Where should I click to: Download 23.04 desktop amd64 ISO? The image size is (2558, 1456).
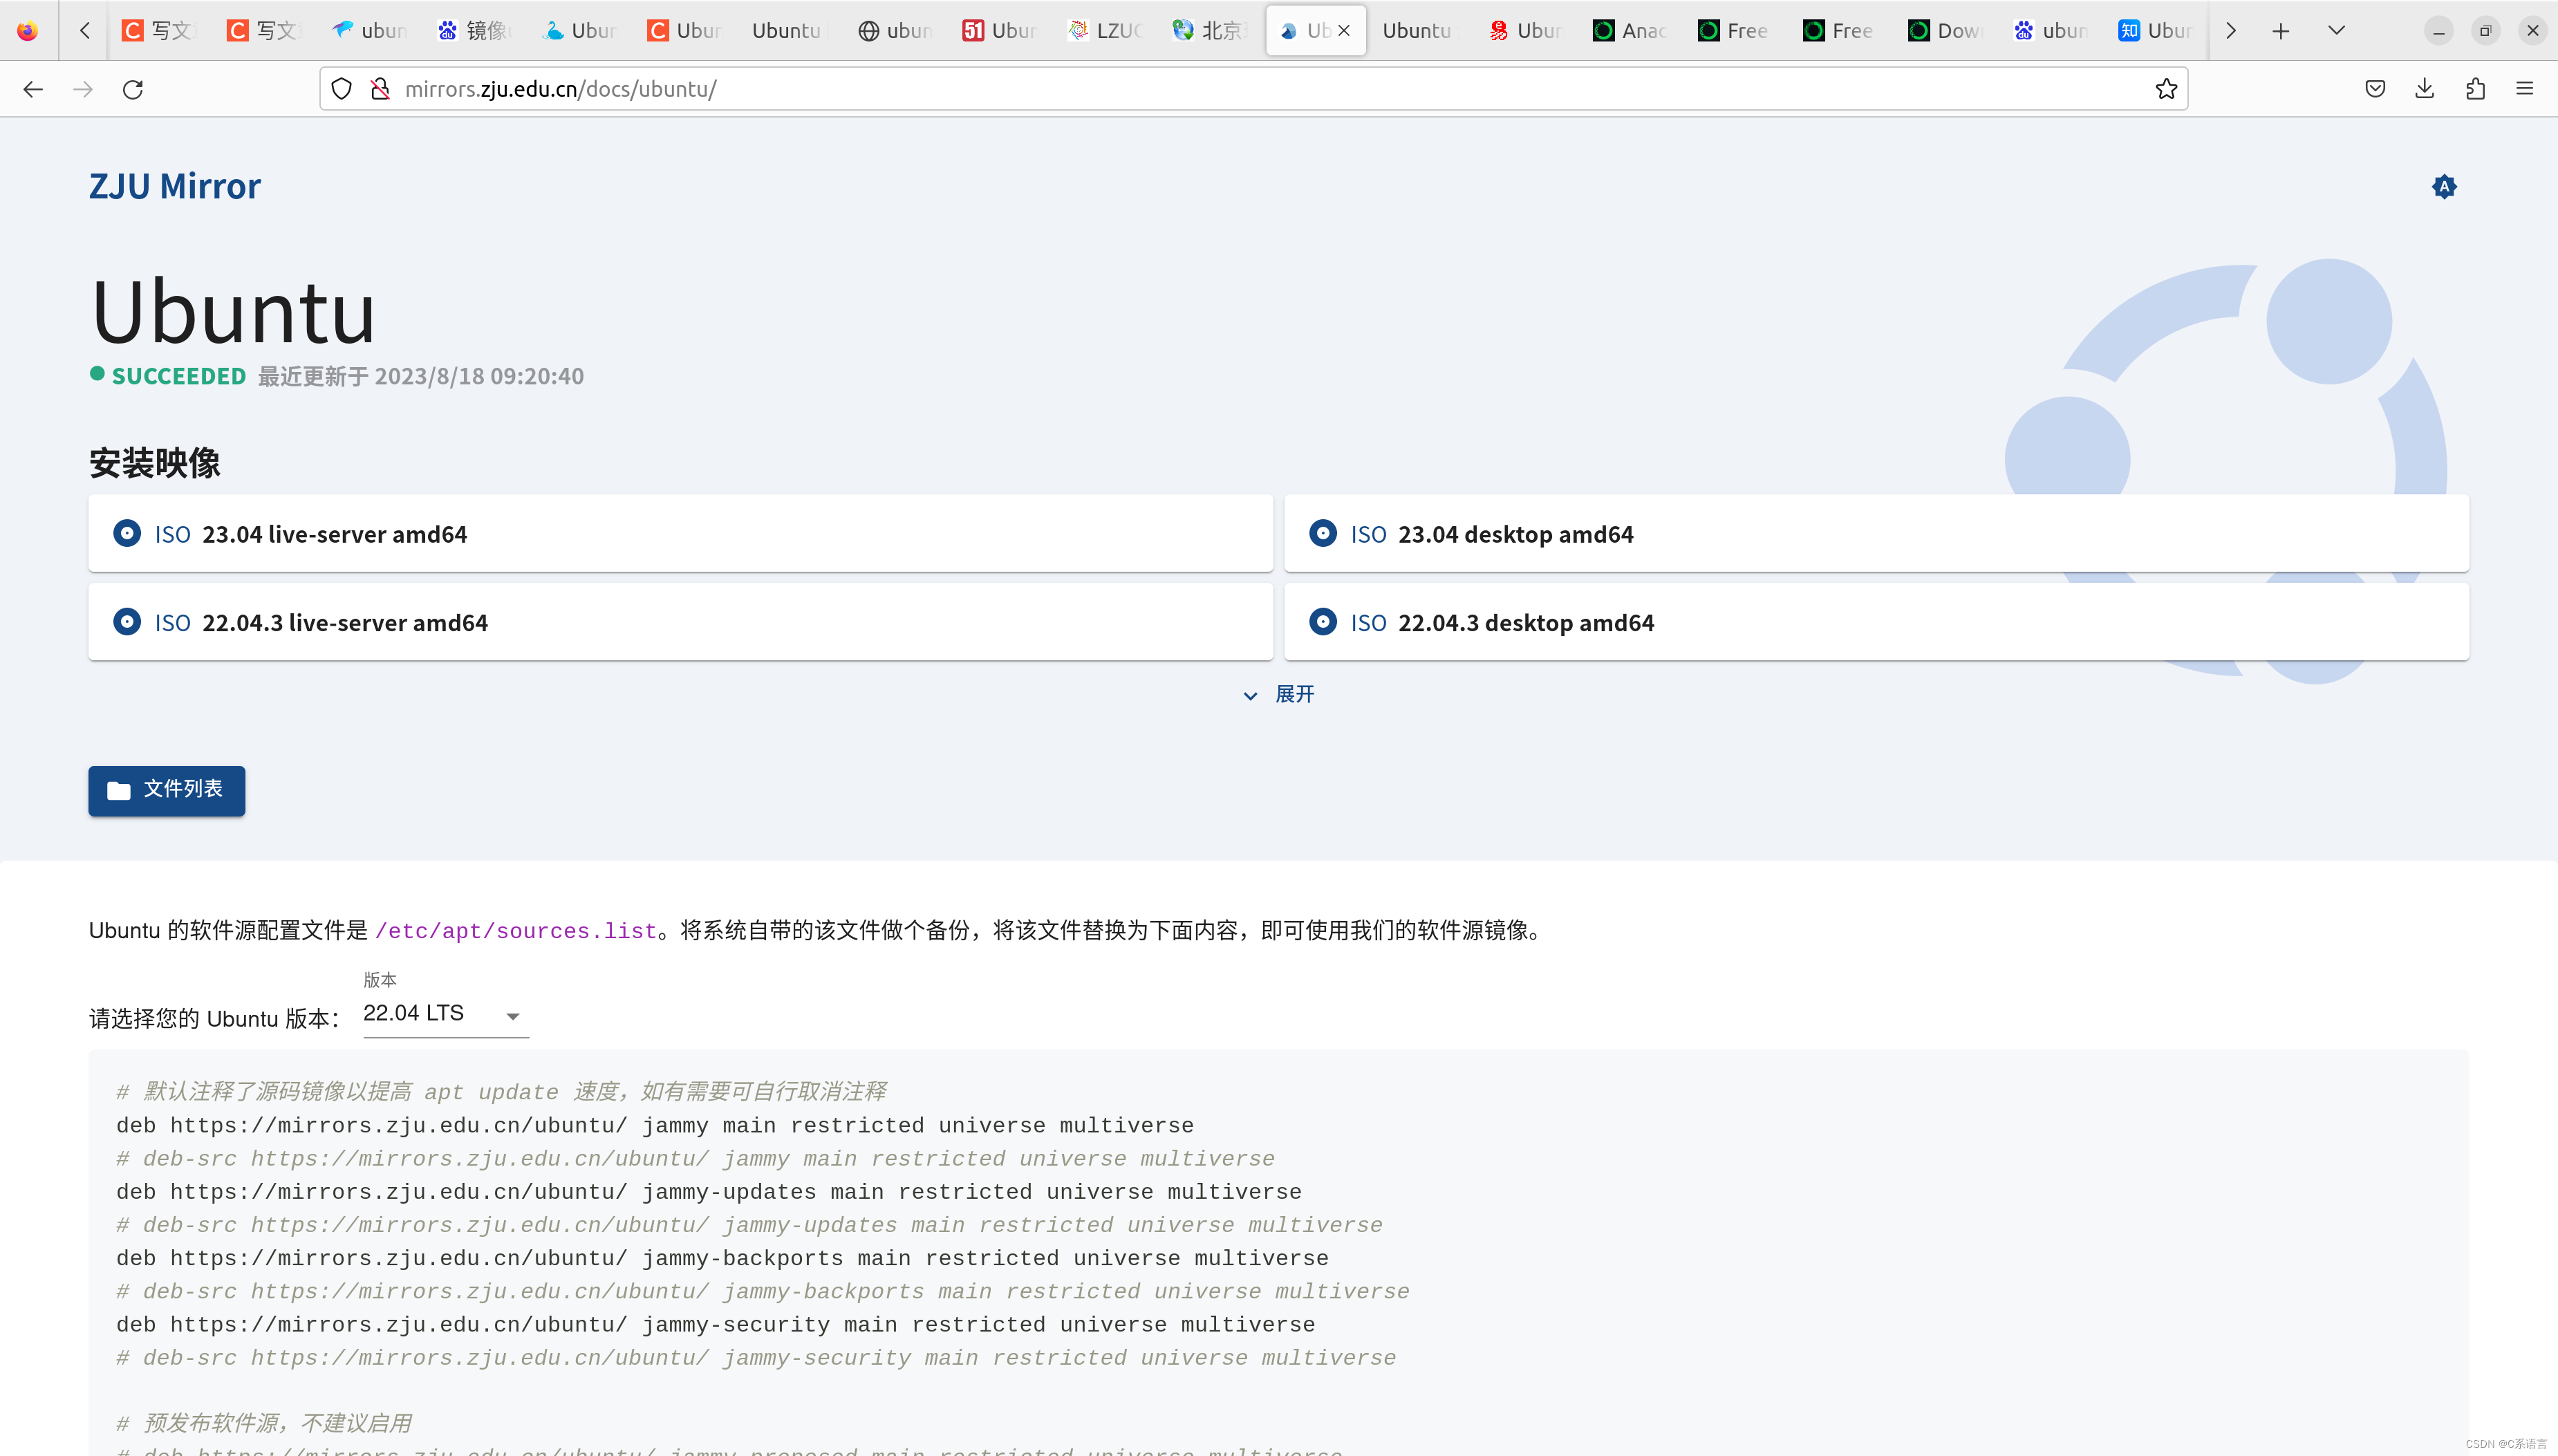click(1876, 534)
